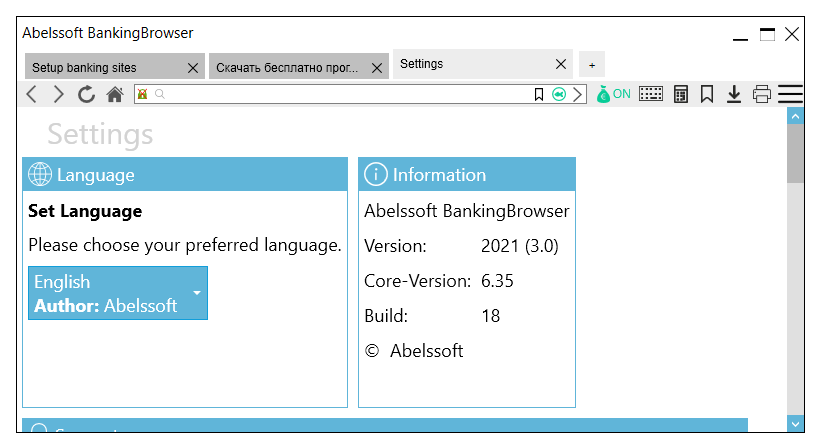Toggle the money bag ON protection
This screenshot has height=448, width=816.
click(614, 94)
